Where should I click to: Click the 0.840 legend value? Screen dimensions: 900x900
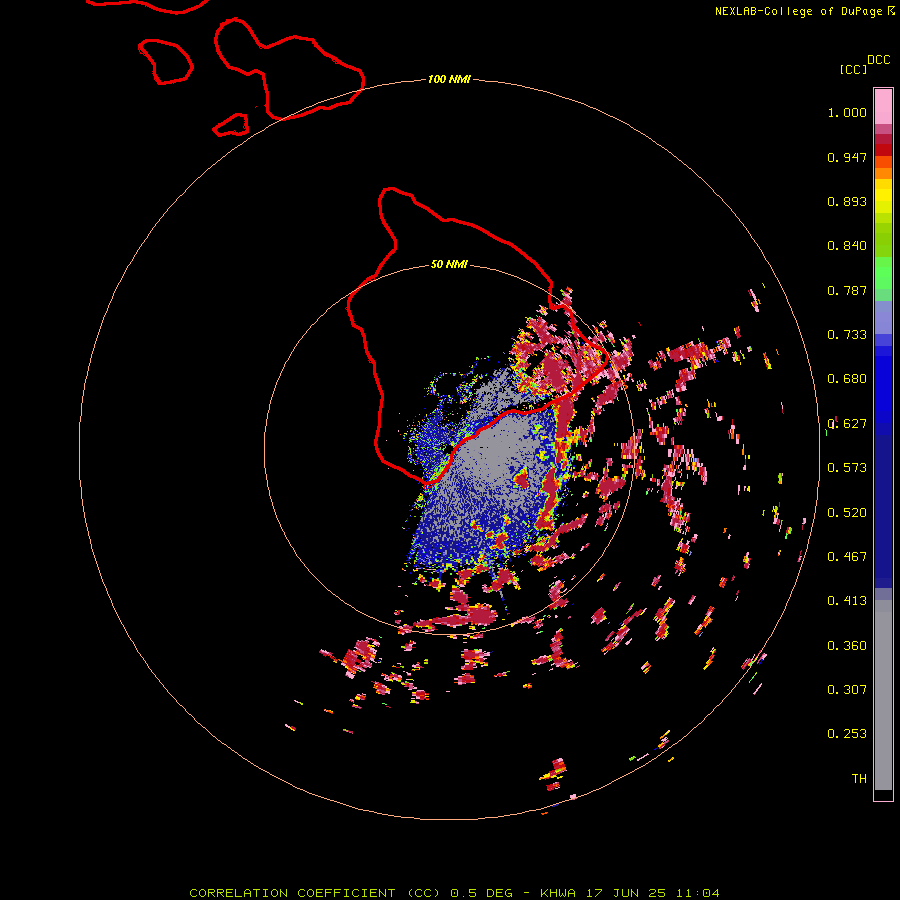(847, 246)
